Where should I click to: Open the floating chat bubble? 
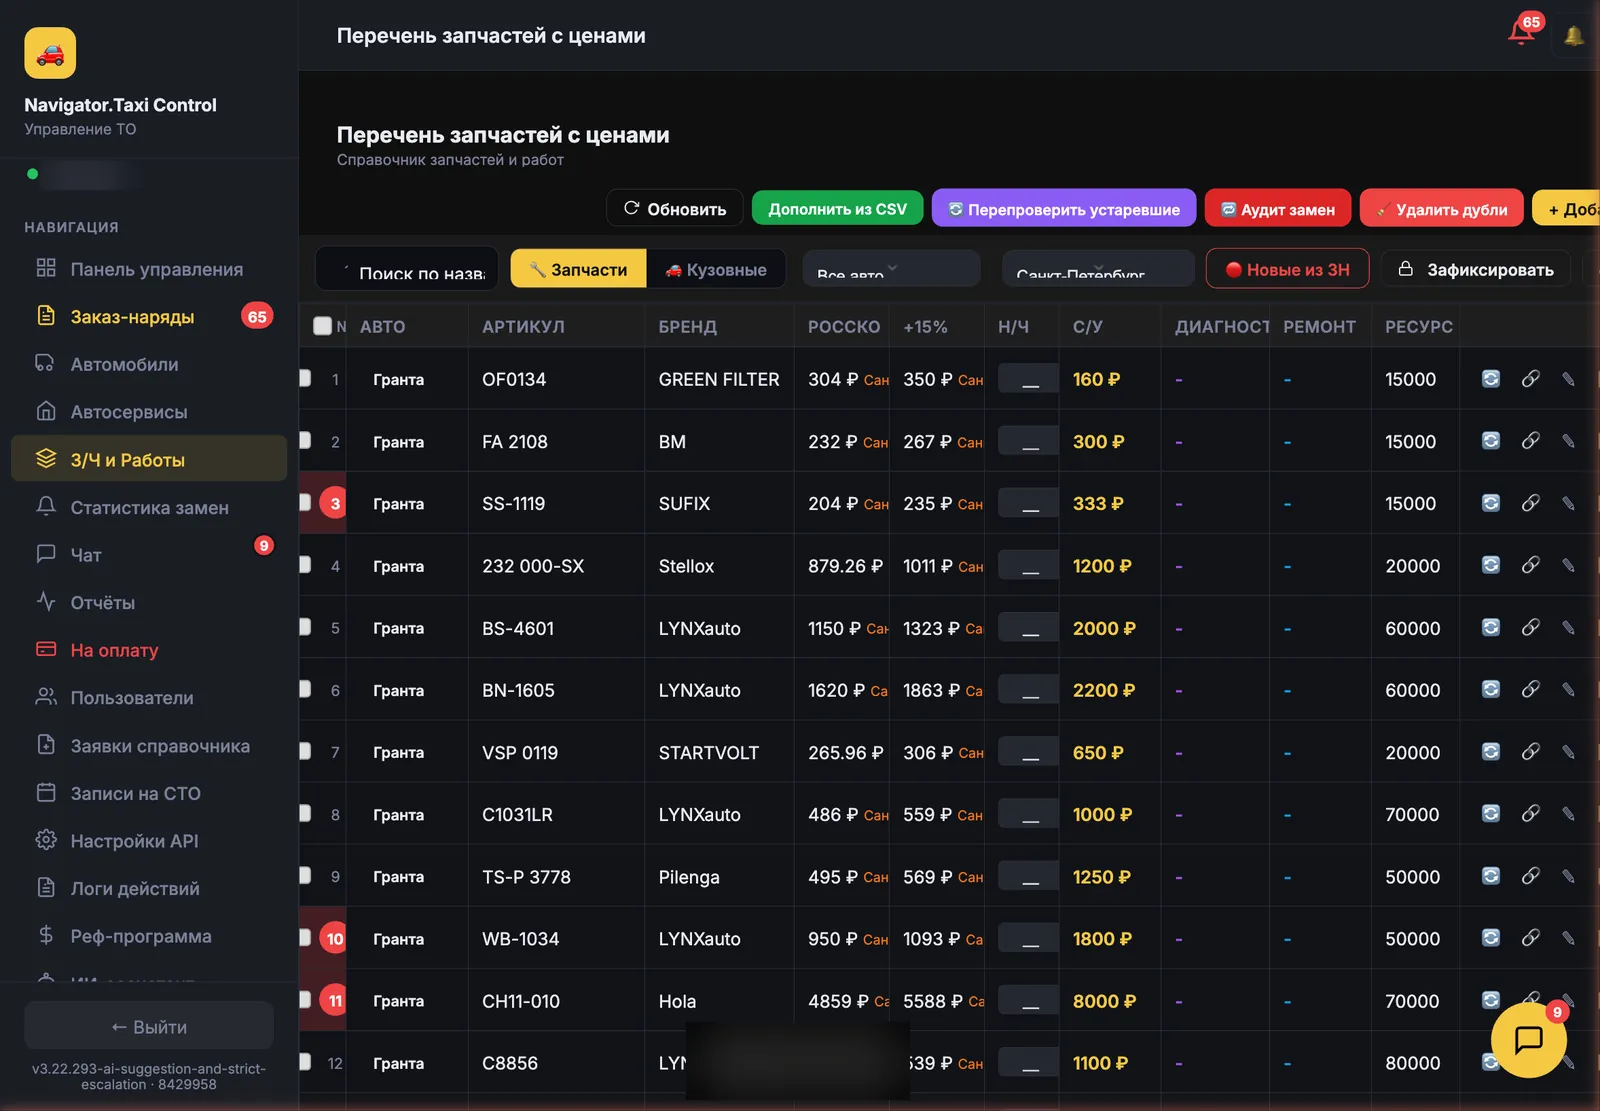(x=1528, y=1040)
